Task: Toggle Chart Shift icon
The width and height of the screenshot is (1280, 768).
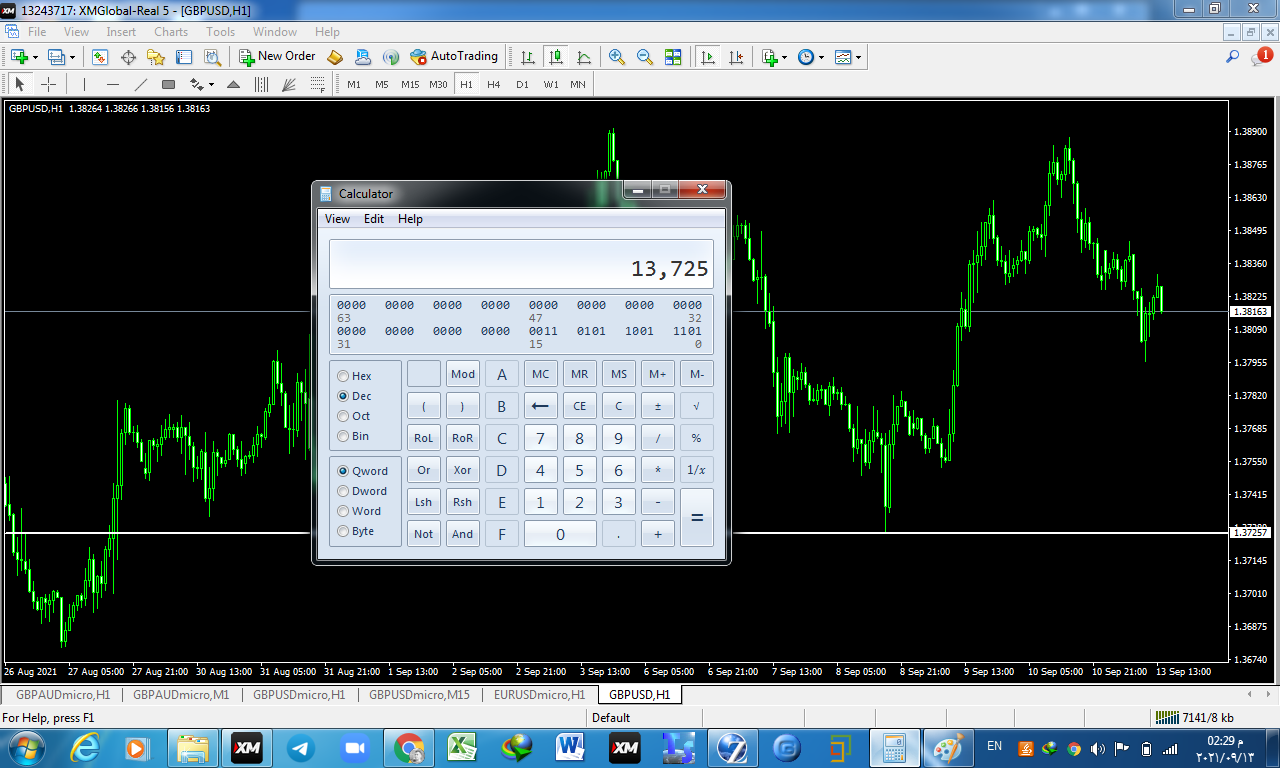Action: click(736, 57)
